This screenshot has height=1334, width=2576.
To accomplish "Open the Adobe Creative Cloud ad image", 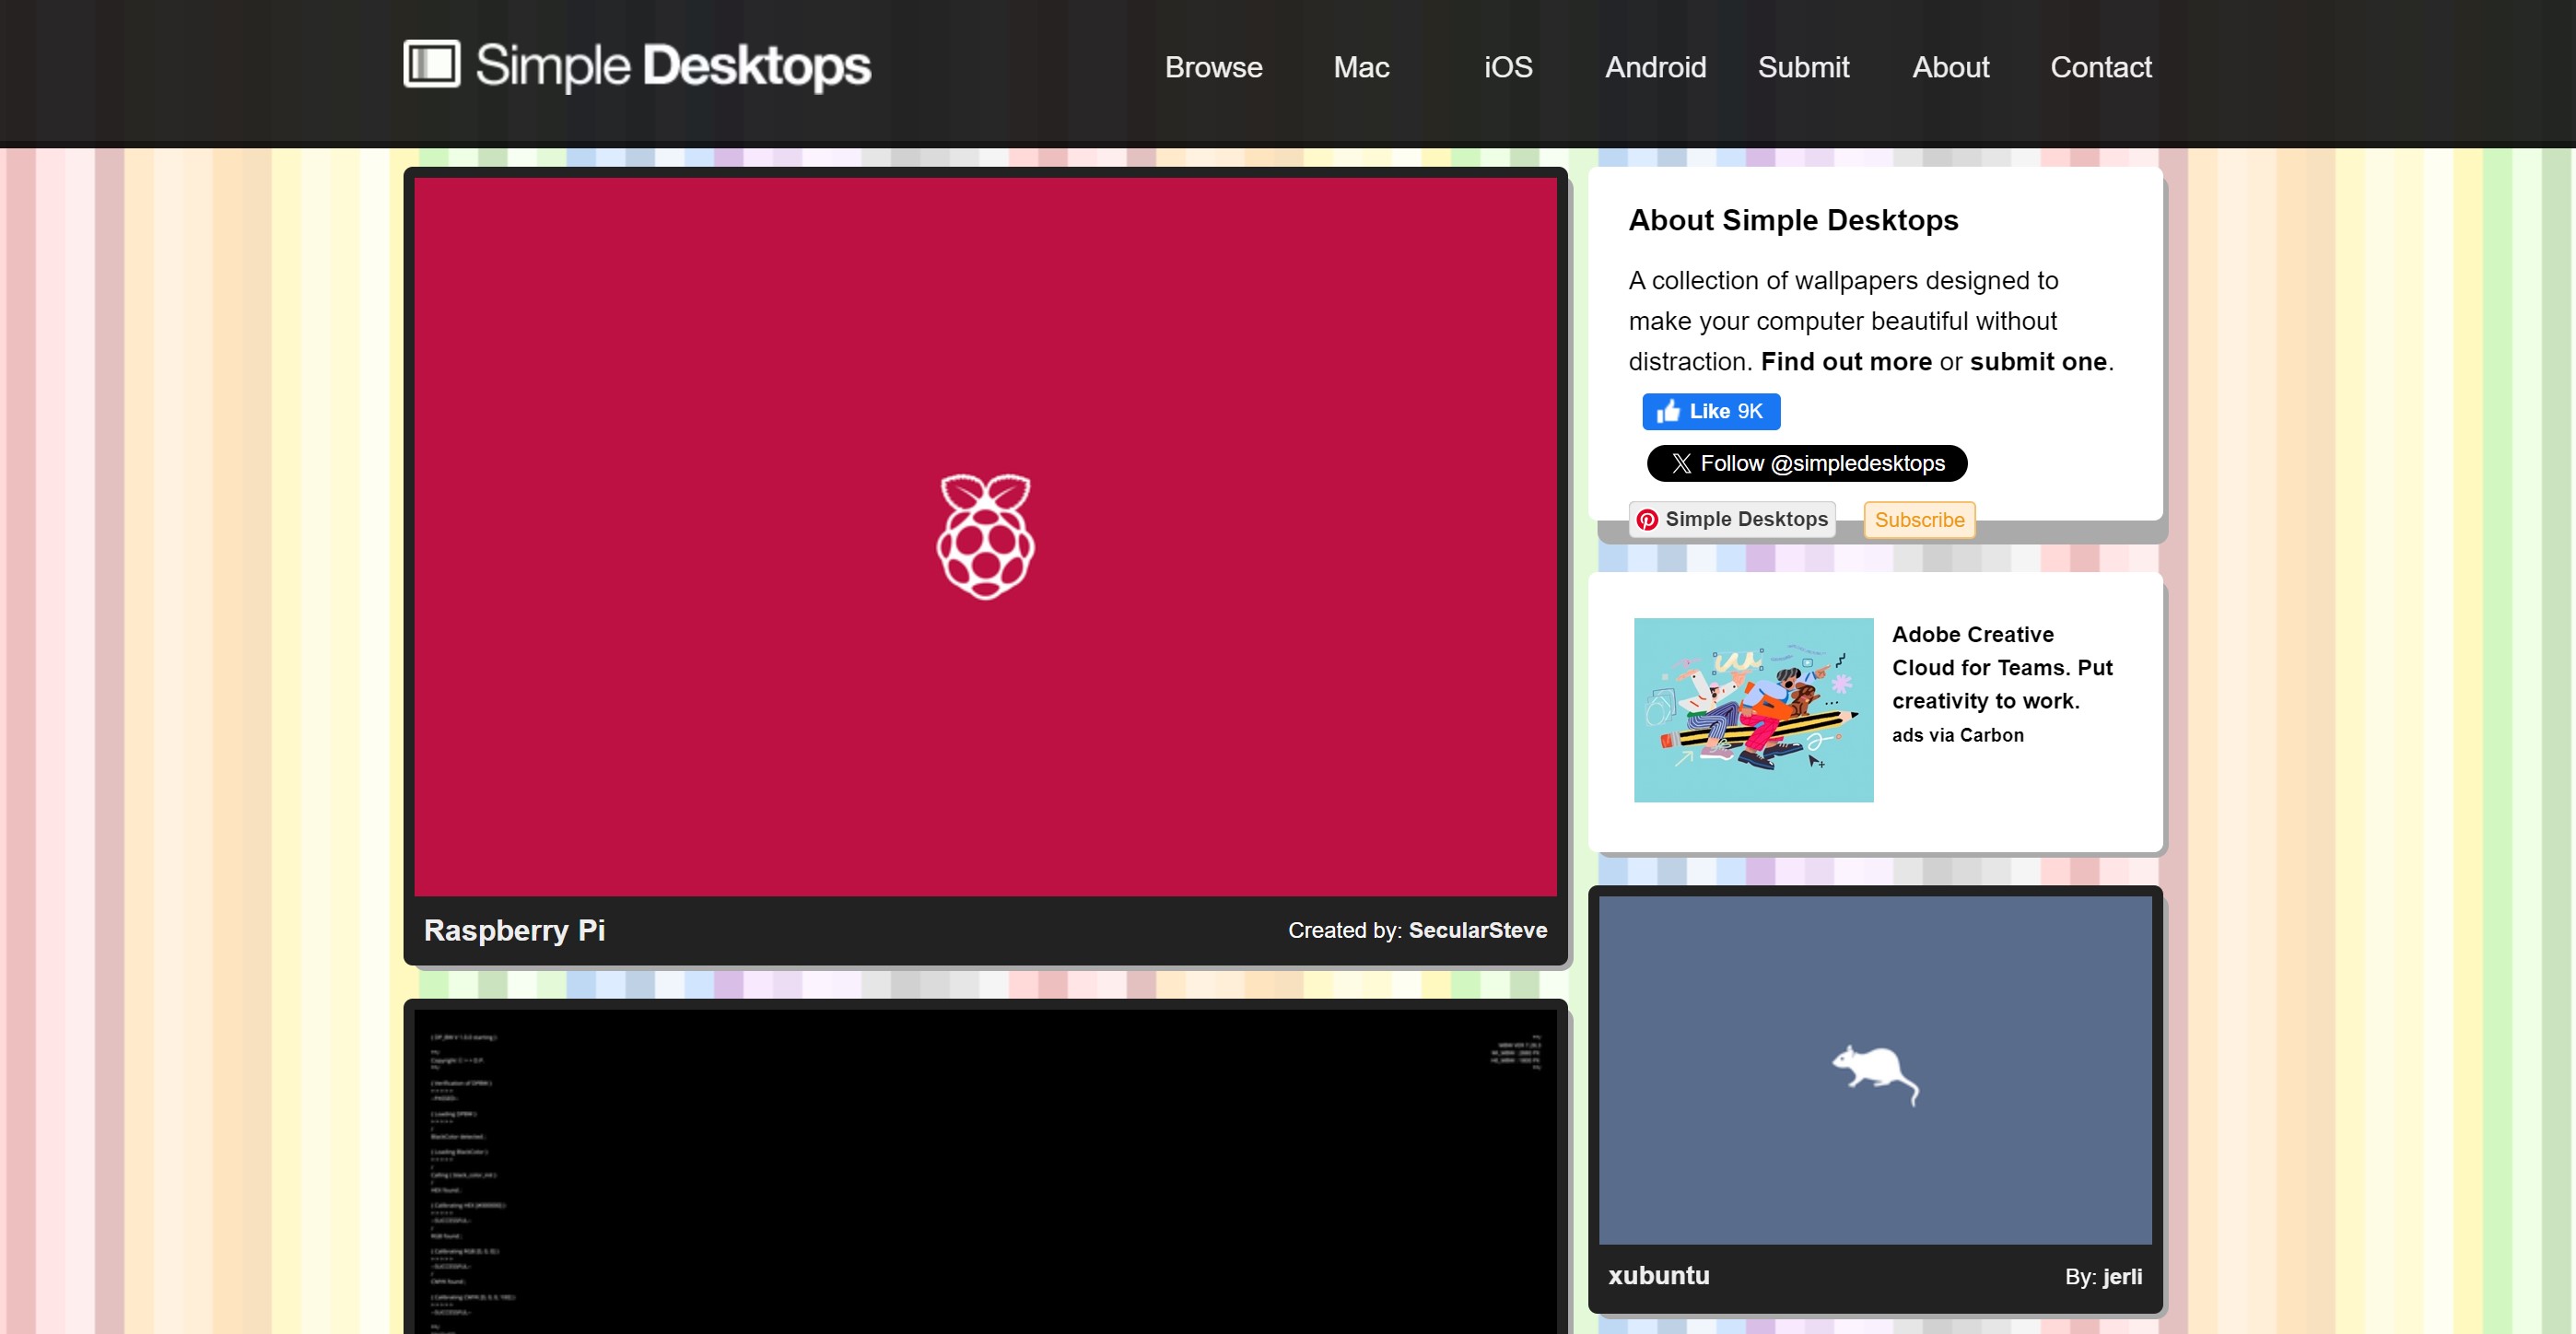I will pos(1753,710).
